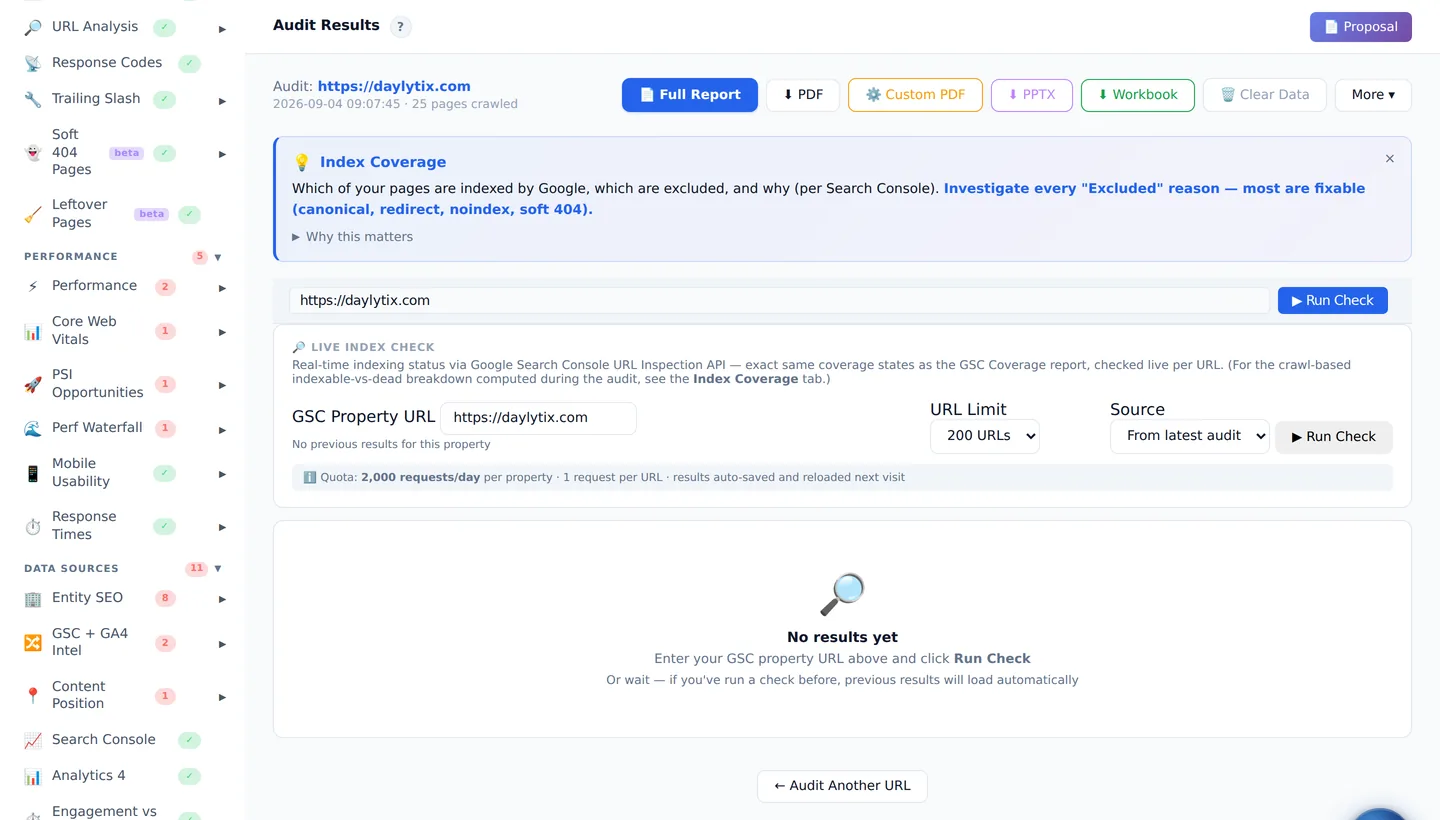
Task: Go to Search Console in sidebar
Action: pyautogui.click(x=104, y=739)
